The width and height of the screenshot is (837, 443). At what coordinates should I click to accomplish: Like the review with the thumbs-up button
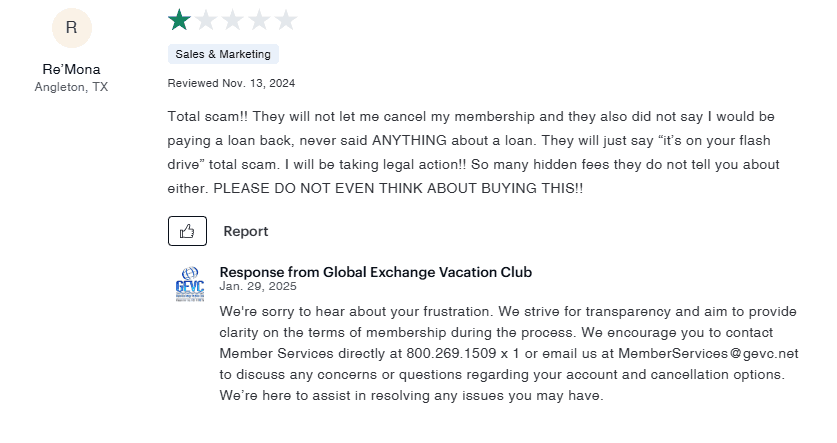(187, 231)
